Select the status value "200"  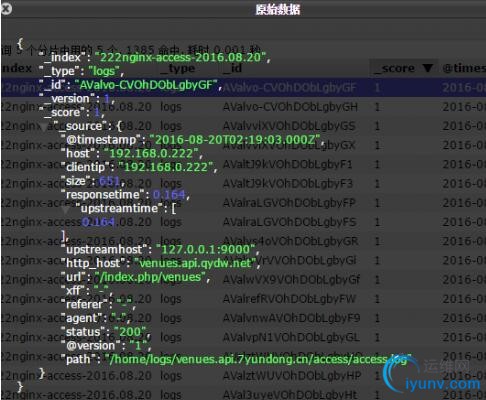tap(130, 332)
